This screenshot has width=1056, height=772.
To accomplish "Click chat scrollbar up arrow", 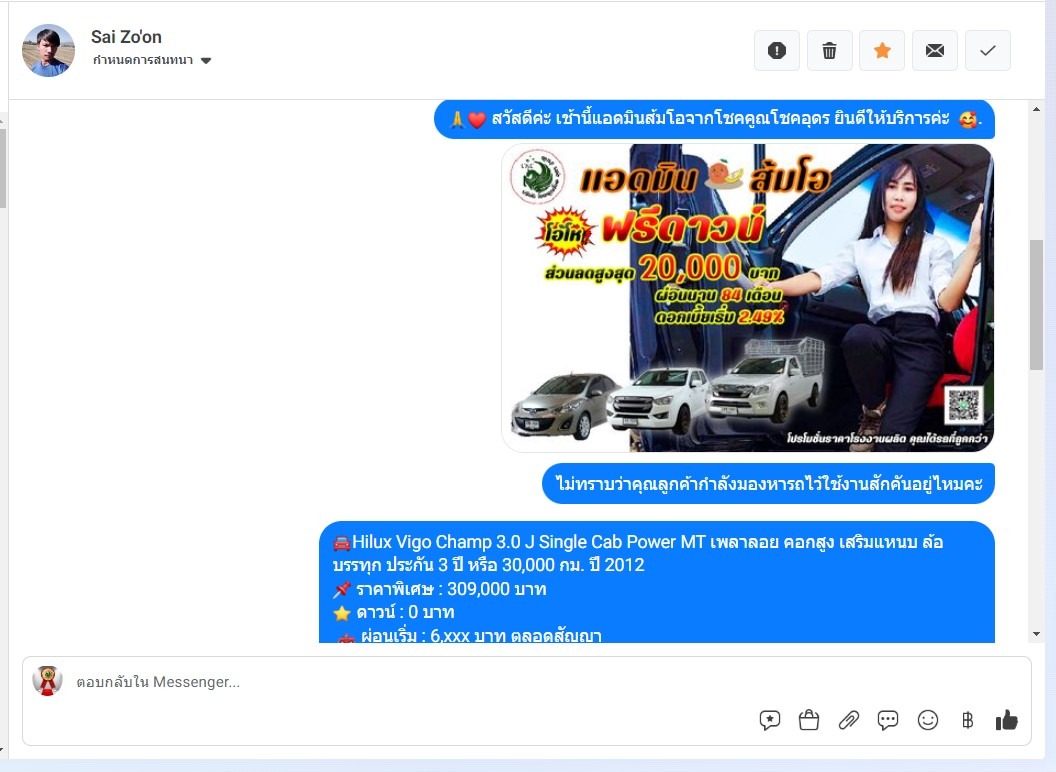I will tap(1036, 109).
